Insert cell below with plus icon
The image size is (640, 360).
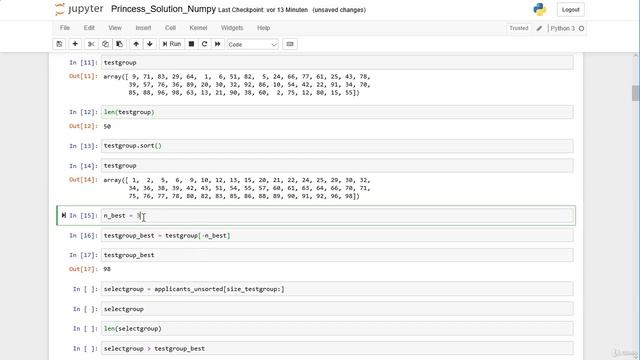(x=75, y=44)
